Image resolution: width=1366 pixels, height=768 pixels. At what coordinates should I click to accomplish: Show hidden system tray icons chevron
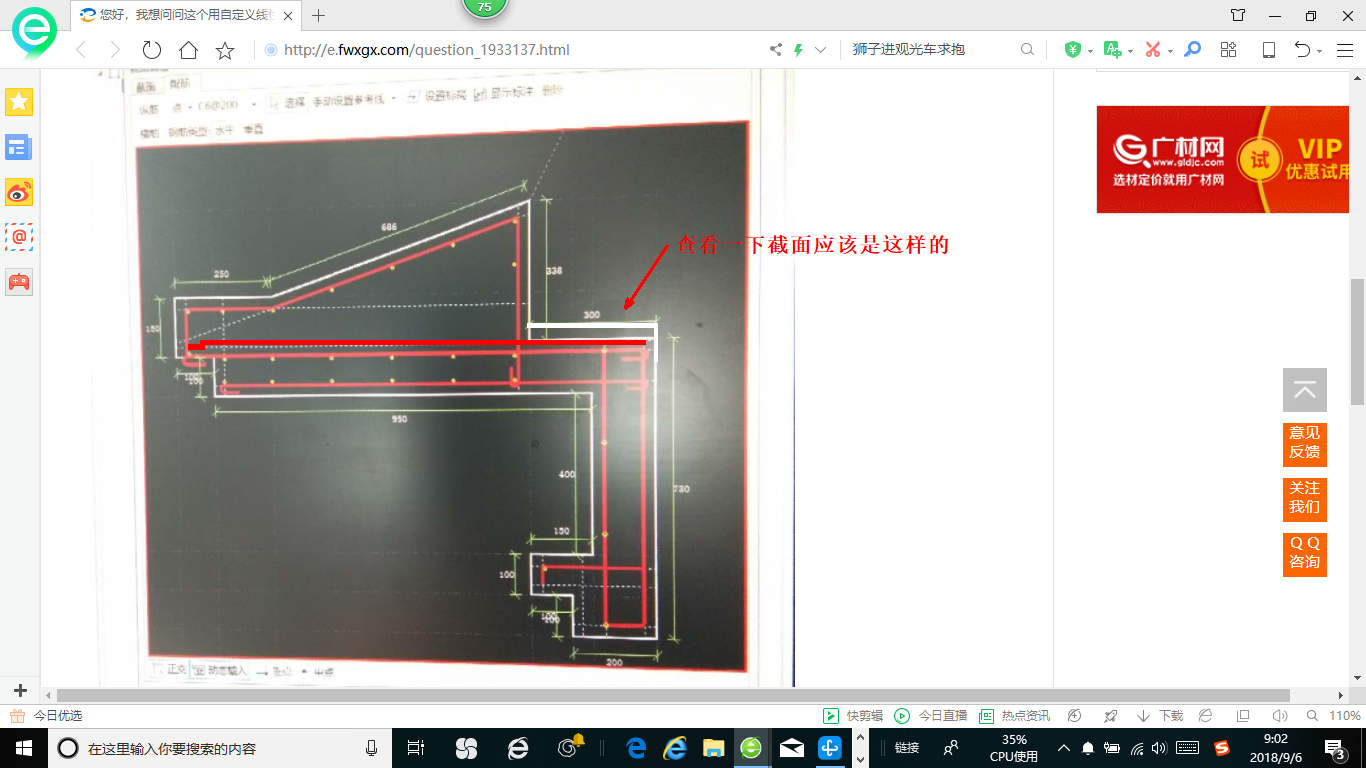(x=1063, y=748)
